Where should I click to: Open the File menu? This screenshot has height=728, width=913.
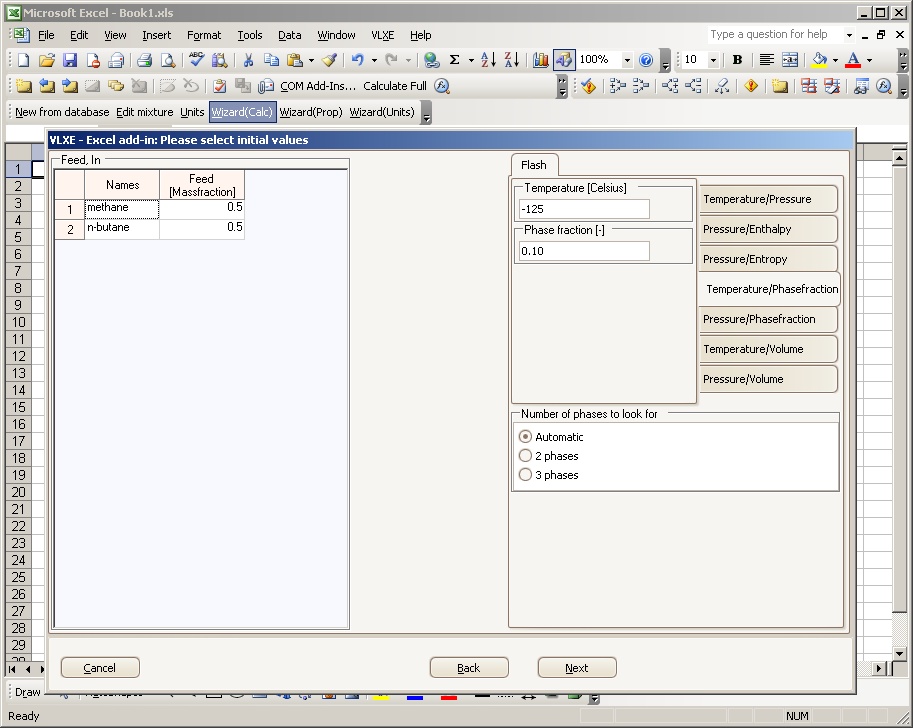coord(46,36)
